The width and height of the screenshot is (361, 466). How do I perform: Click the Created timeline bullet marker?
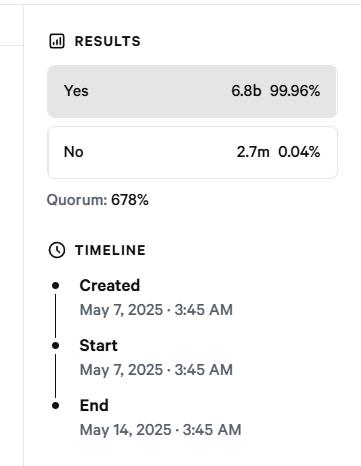[x=56, y=286]
